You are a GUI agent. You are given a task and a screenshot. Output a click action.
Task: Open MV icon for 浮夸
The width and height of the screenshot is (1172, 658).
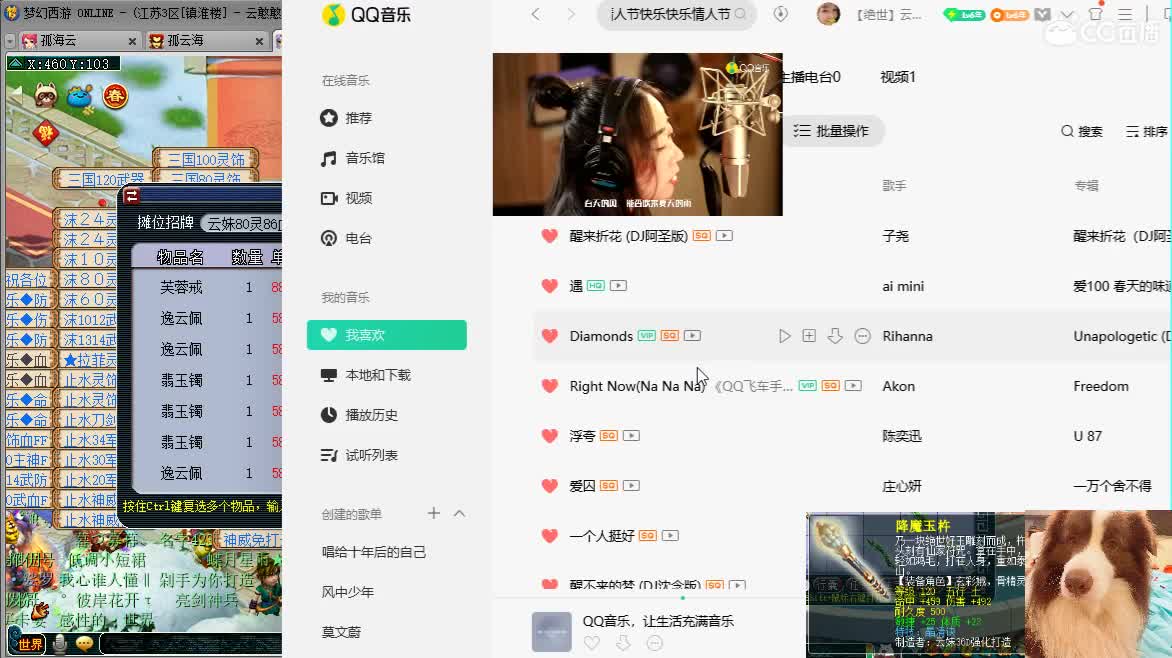[x=631, y=436]
